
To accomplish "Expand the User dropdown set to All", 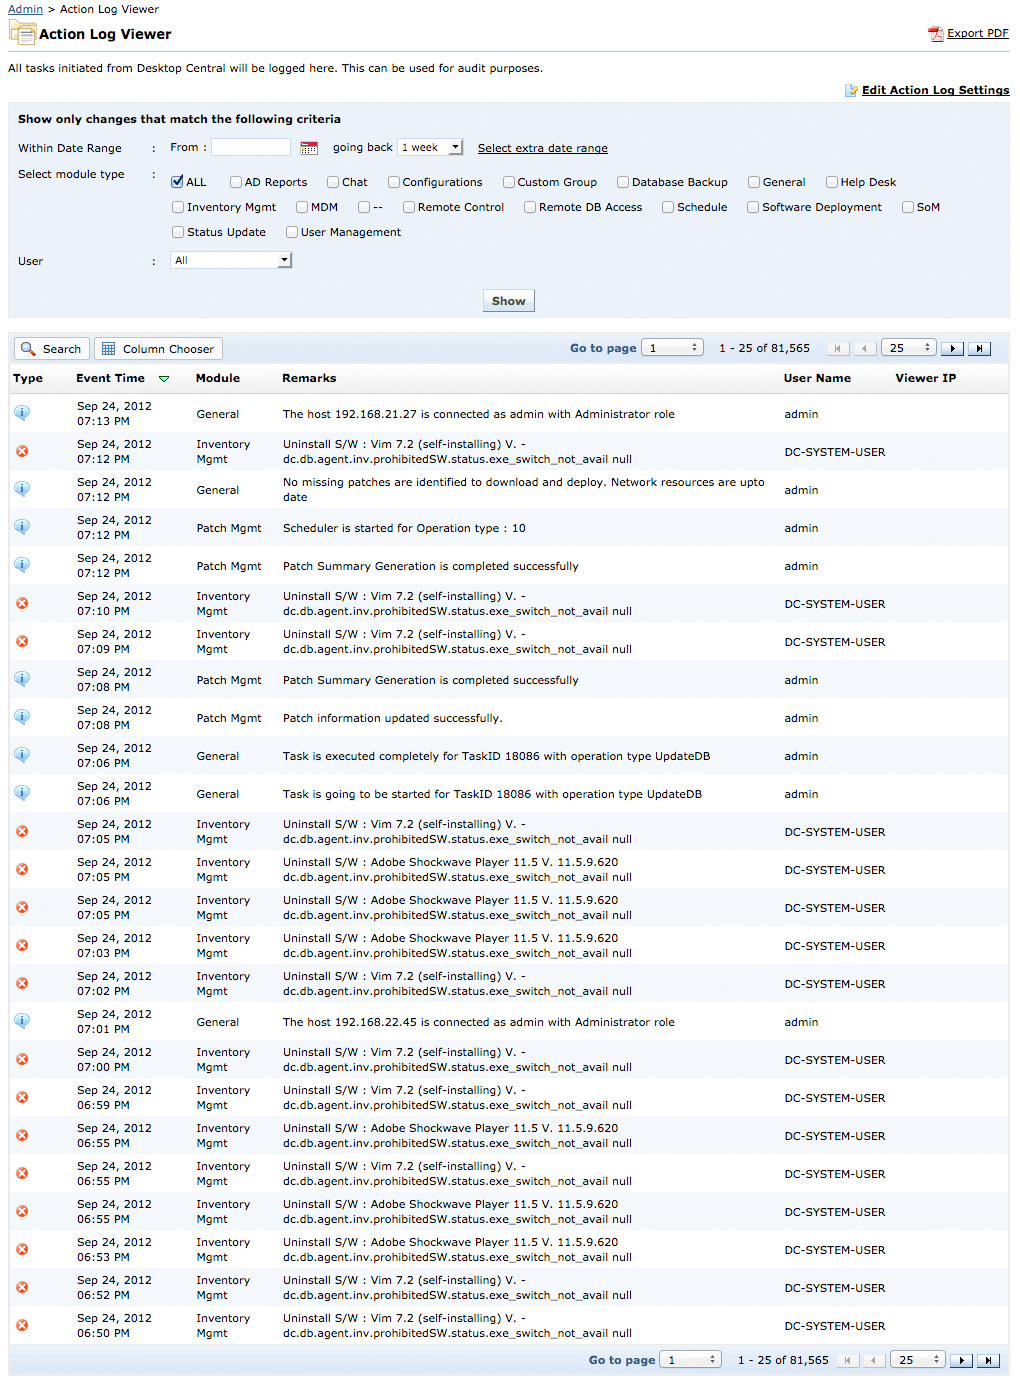I will point(231,260).
